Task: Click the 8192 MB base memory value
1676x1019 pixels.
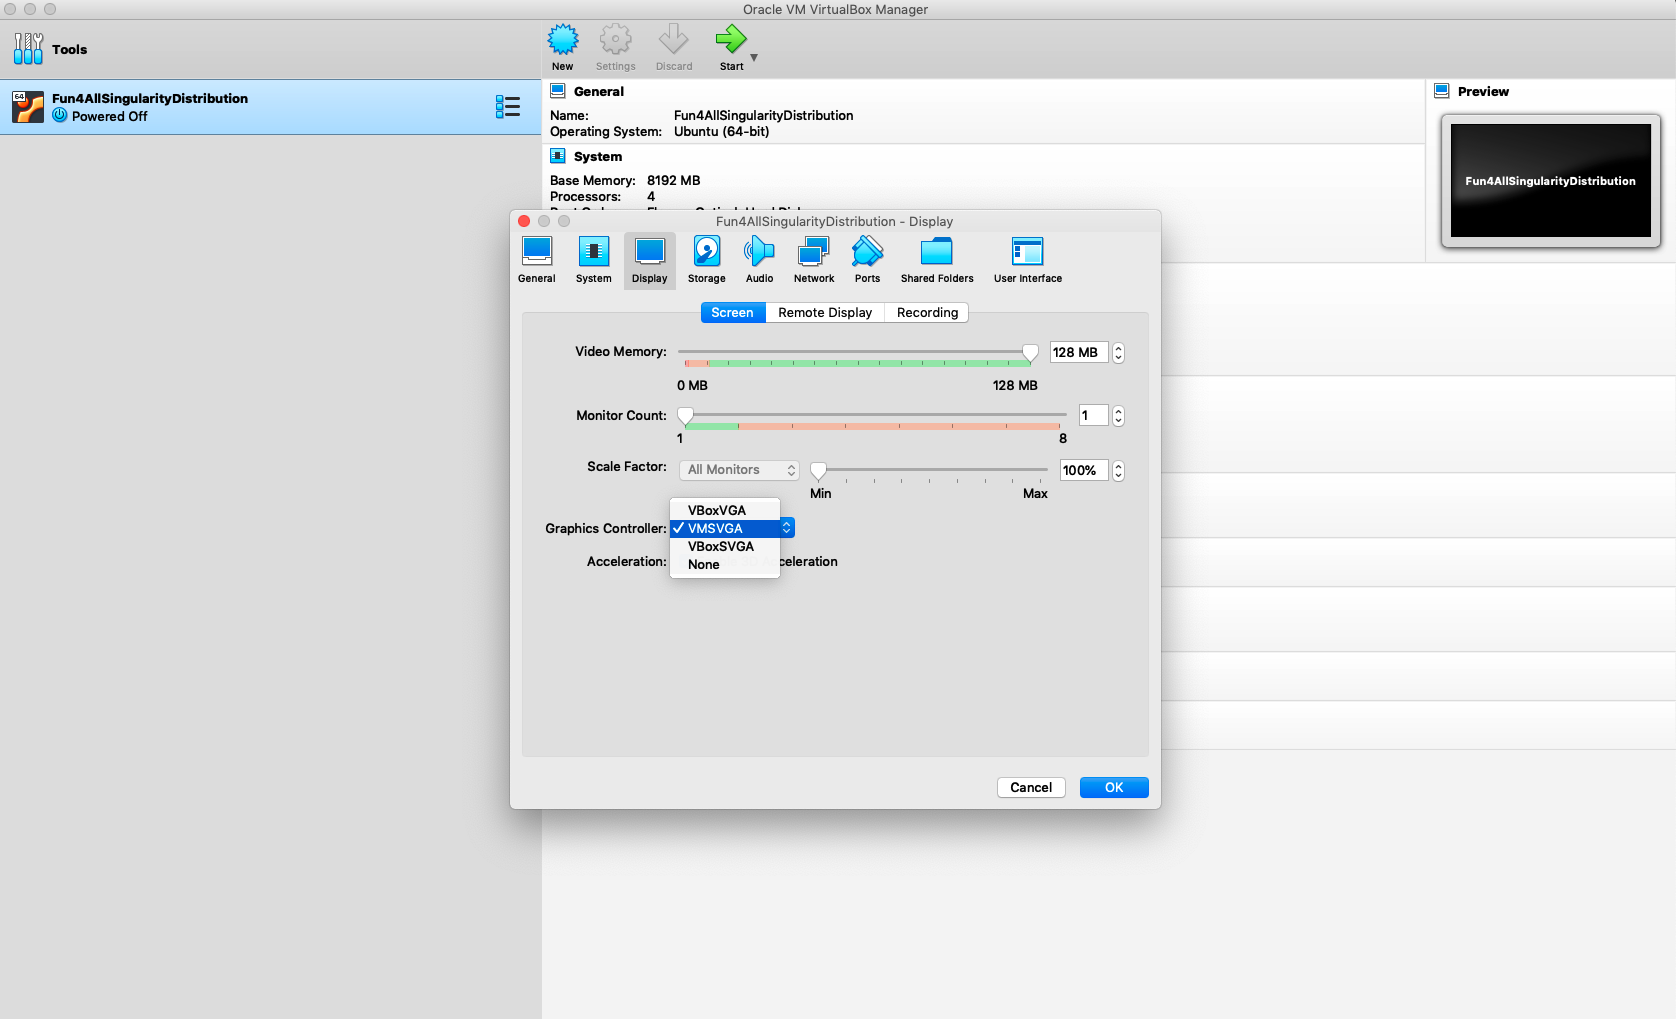Action: tap(674, 181)
